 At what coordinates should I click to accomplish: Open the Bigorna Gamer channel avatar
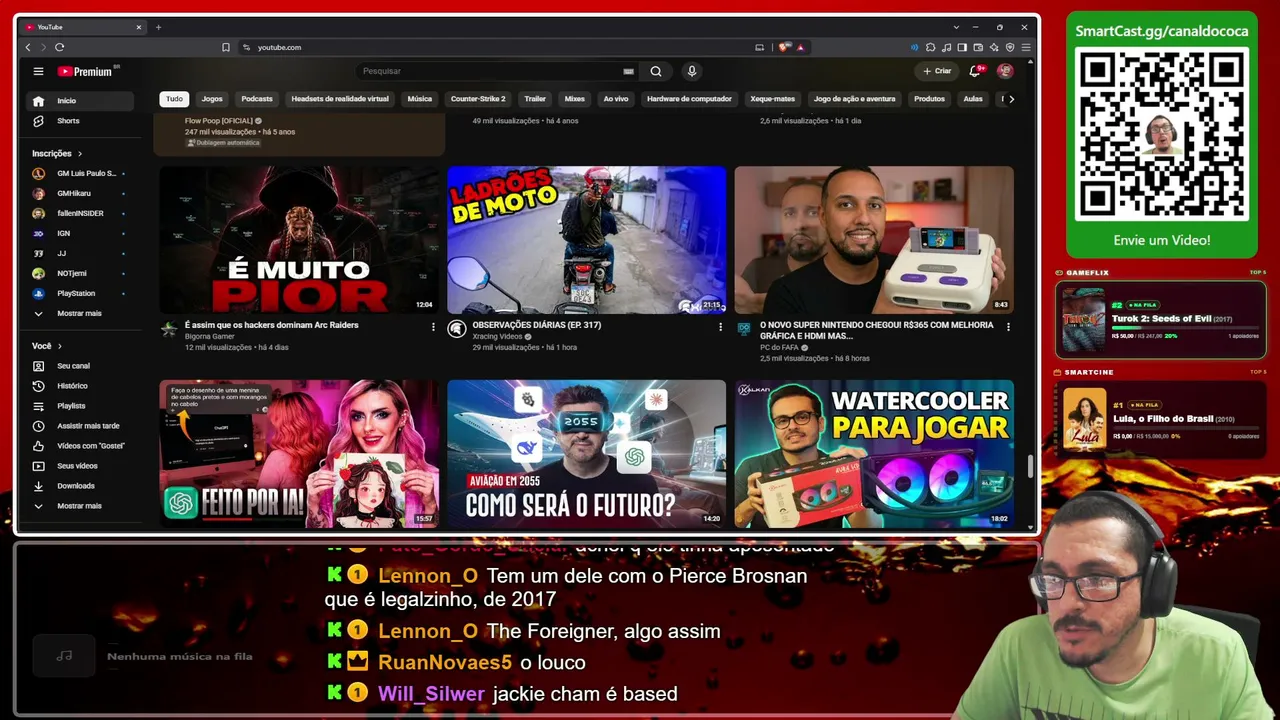pyautogui.click(x=169, y=330)
